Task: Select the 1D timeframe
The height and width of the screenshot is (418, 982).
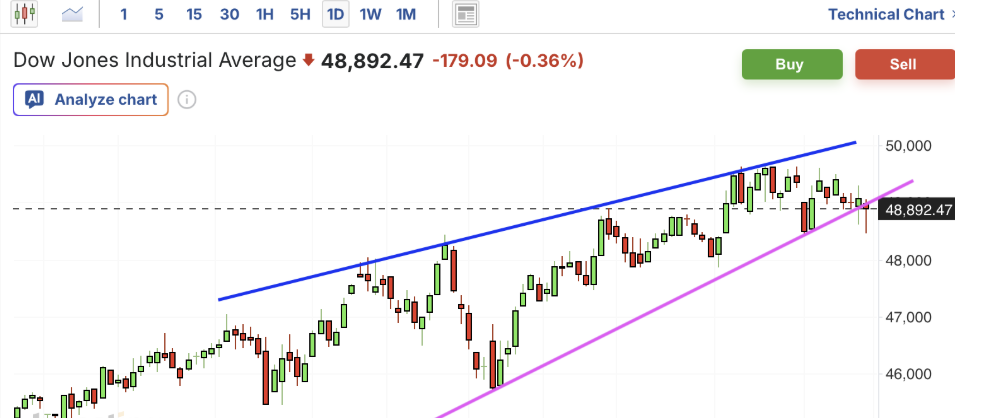Action: [335, 14]
